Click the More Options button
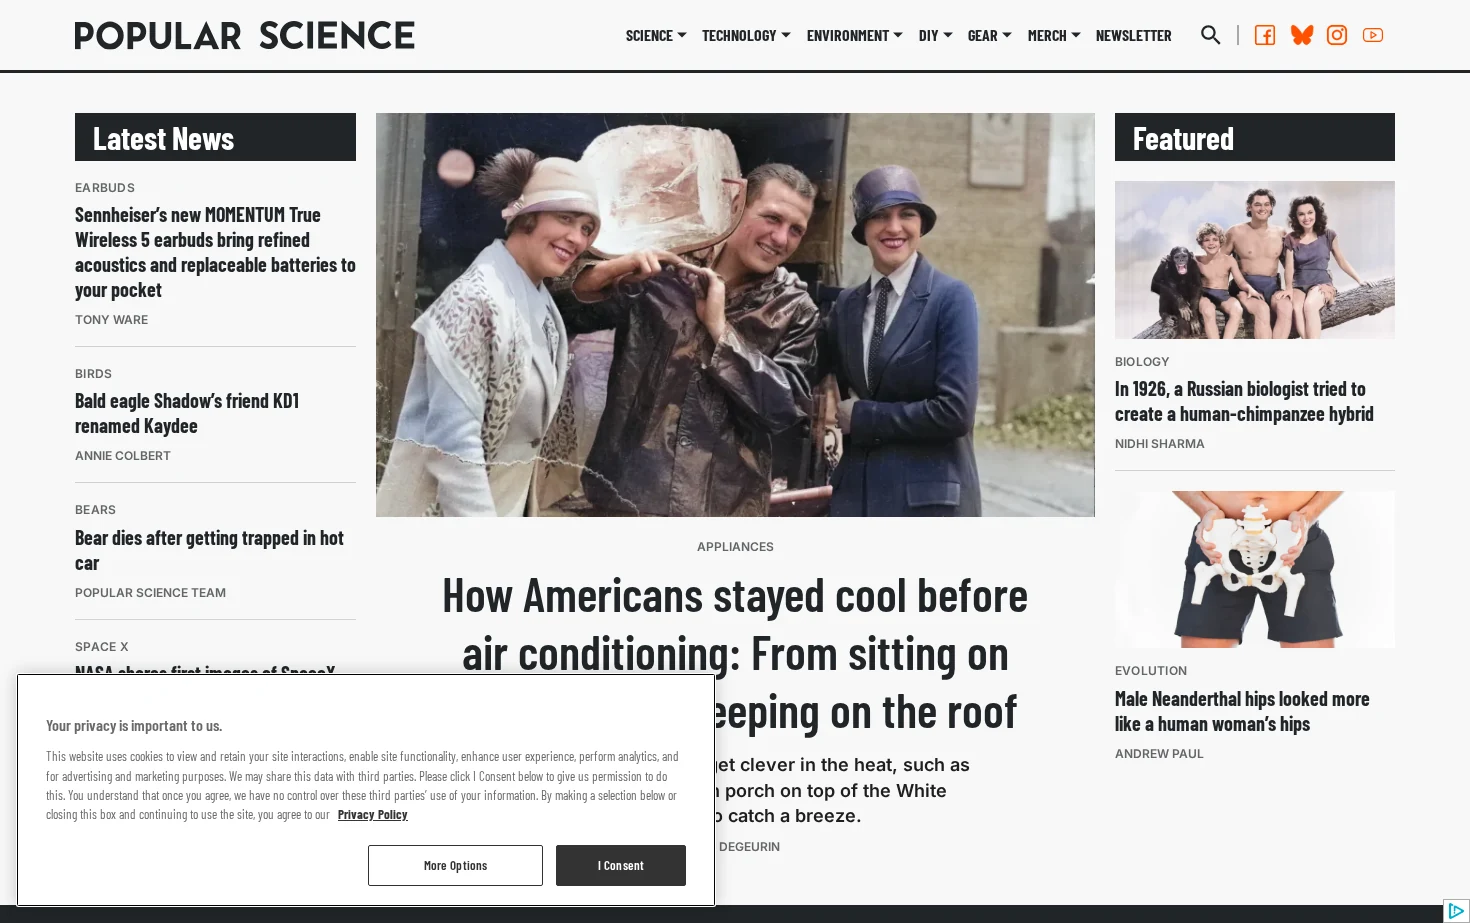Screen dimensions: 1470x923 (455, 865)
